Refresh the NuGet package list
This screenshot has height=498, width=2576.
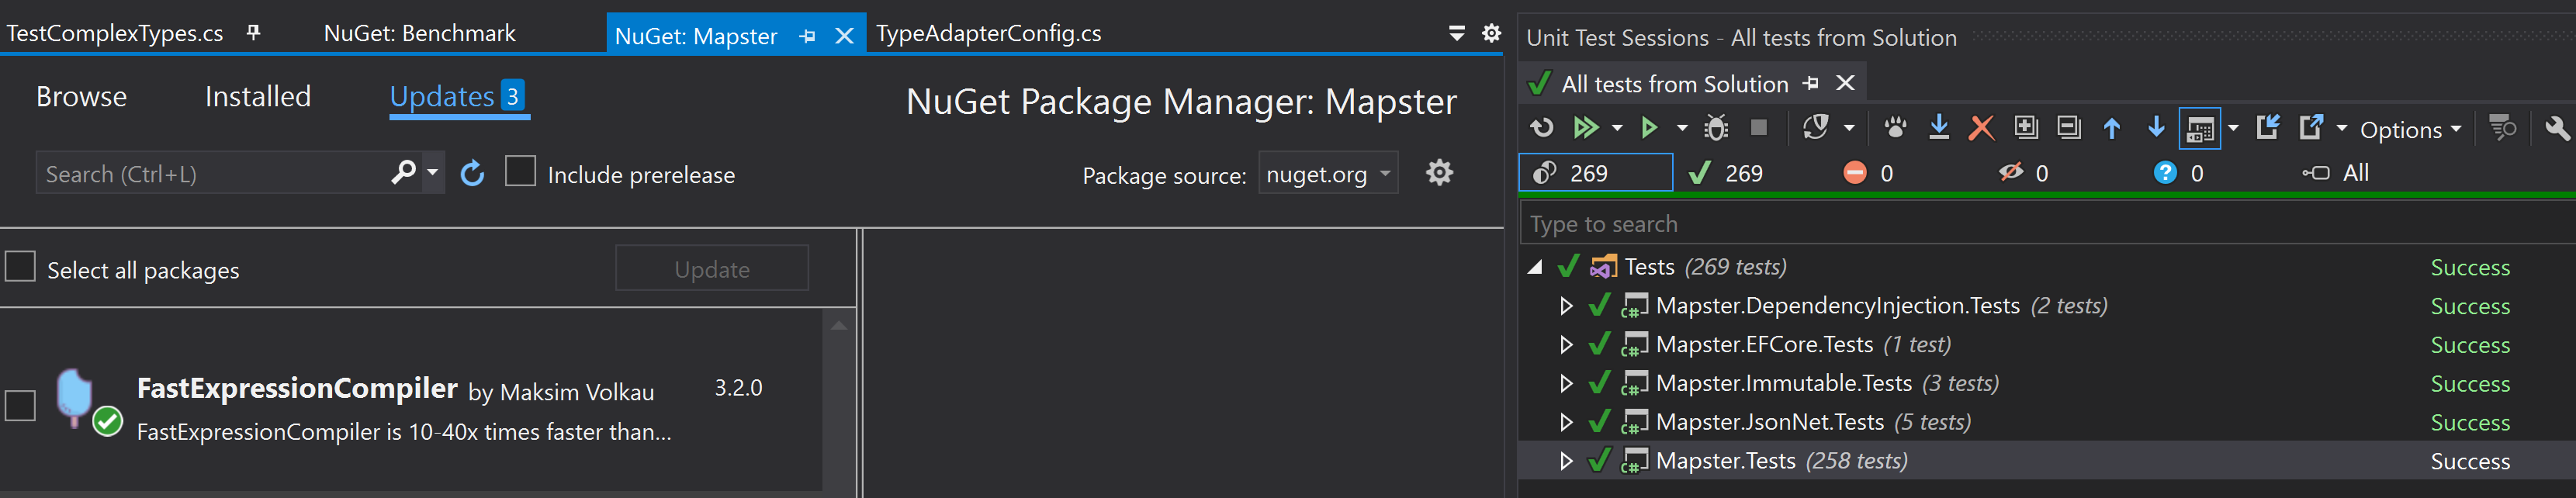472,174
